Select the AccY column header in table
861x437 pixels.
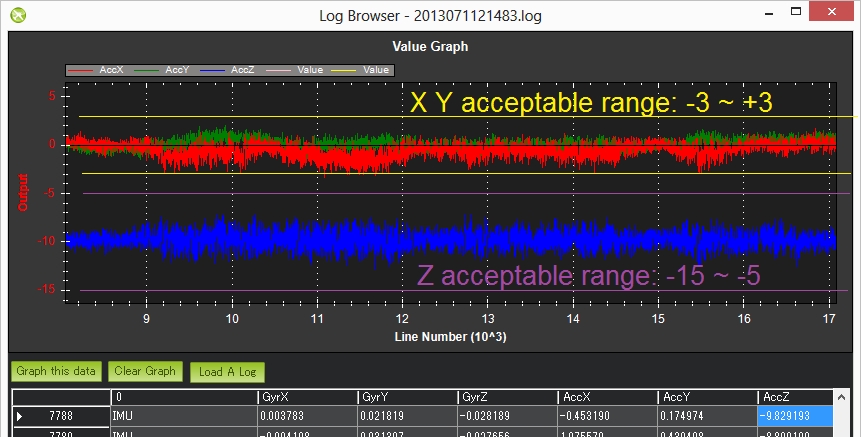pos(706,397)
